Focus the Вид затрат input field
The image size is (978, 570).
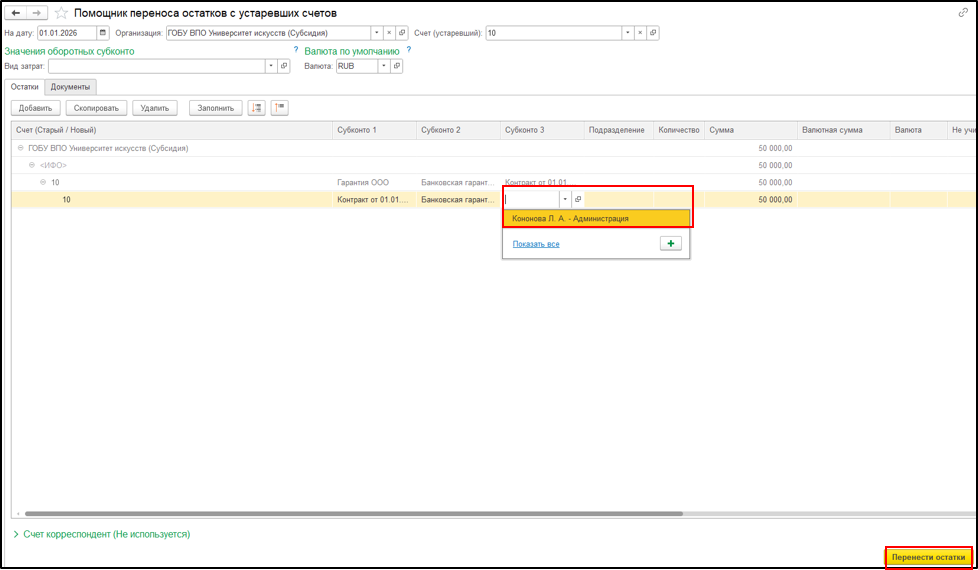(157, 66)
